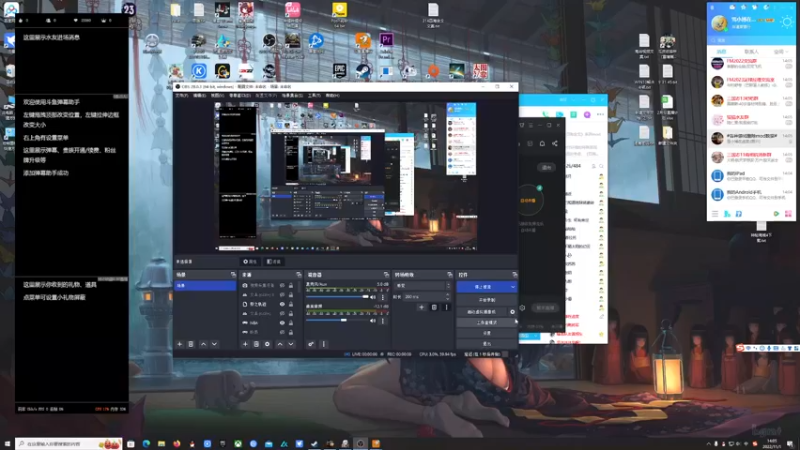Image resolution: width=800 pixels, height=450 pixels.
Task: Move the source up in Sources panel footer
Action: coord(280,344)
